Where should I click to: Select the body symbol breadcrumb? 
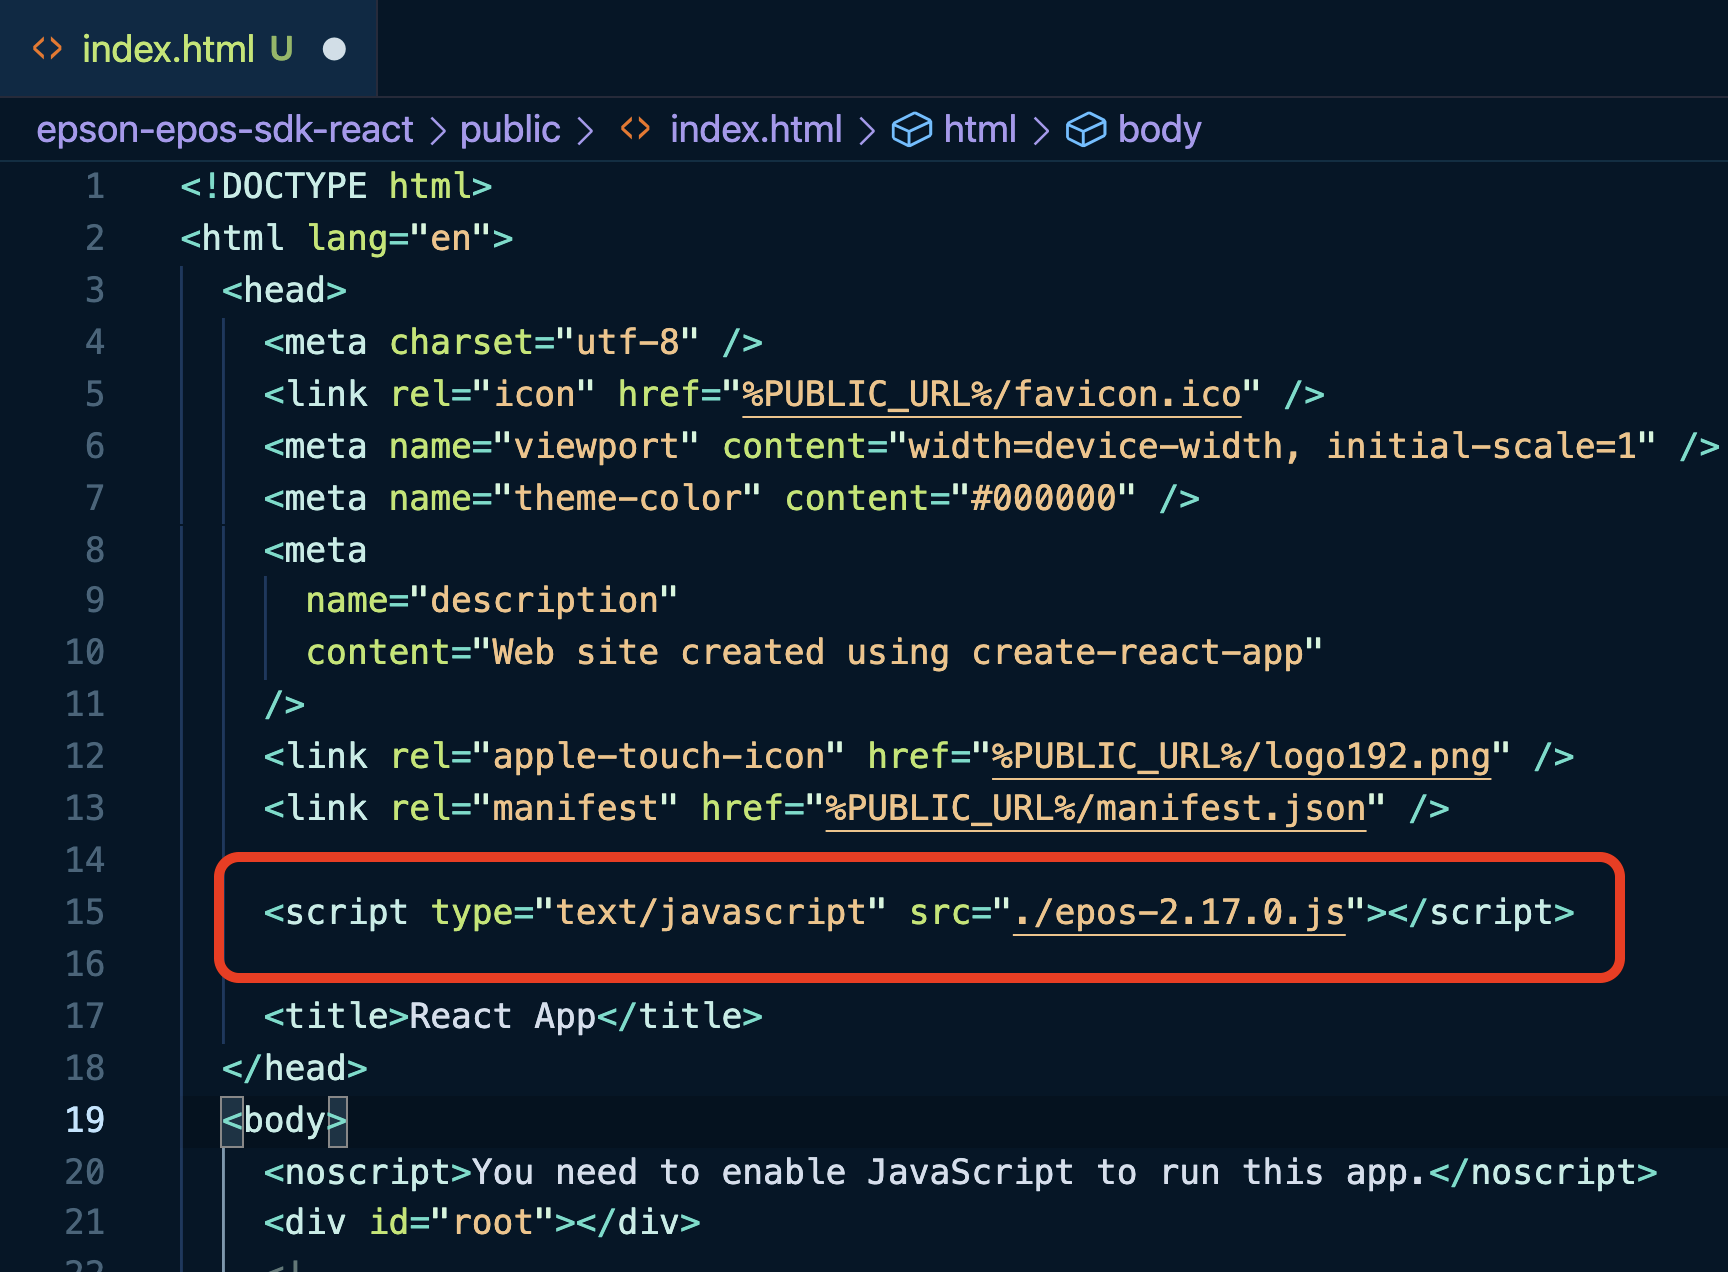pyautogui.click(x=1159, y=129)
